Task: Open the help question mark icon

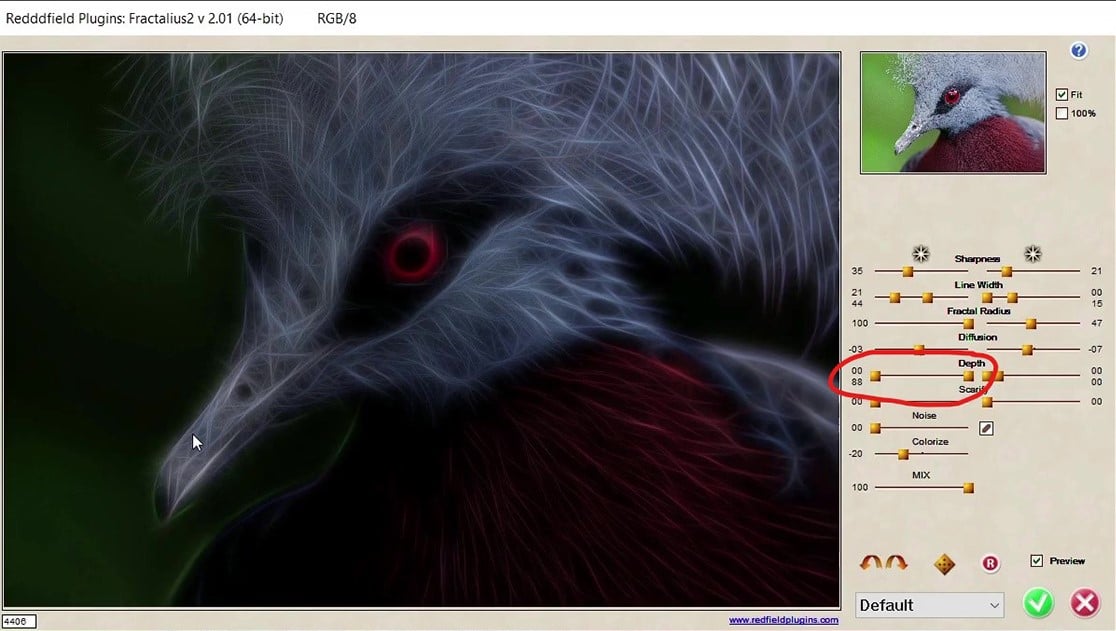Action: click(x=1078, y=51)
